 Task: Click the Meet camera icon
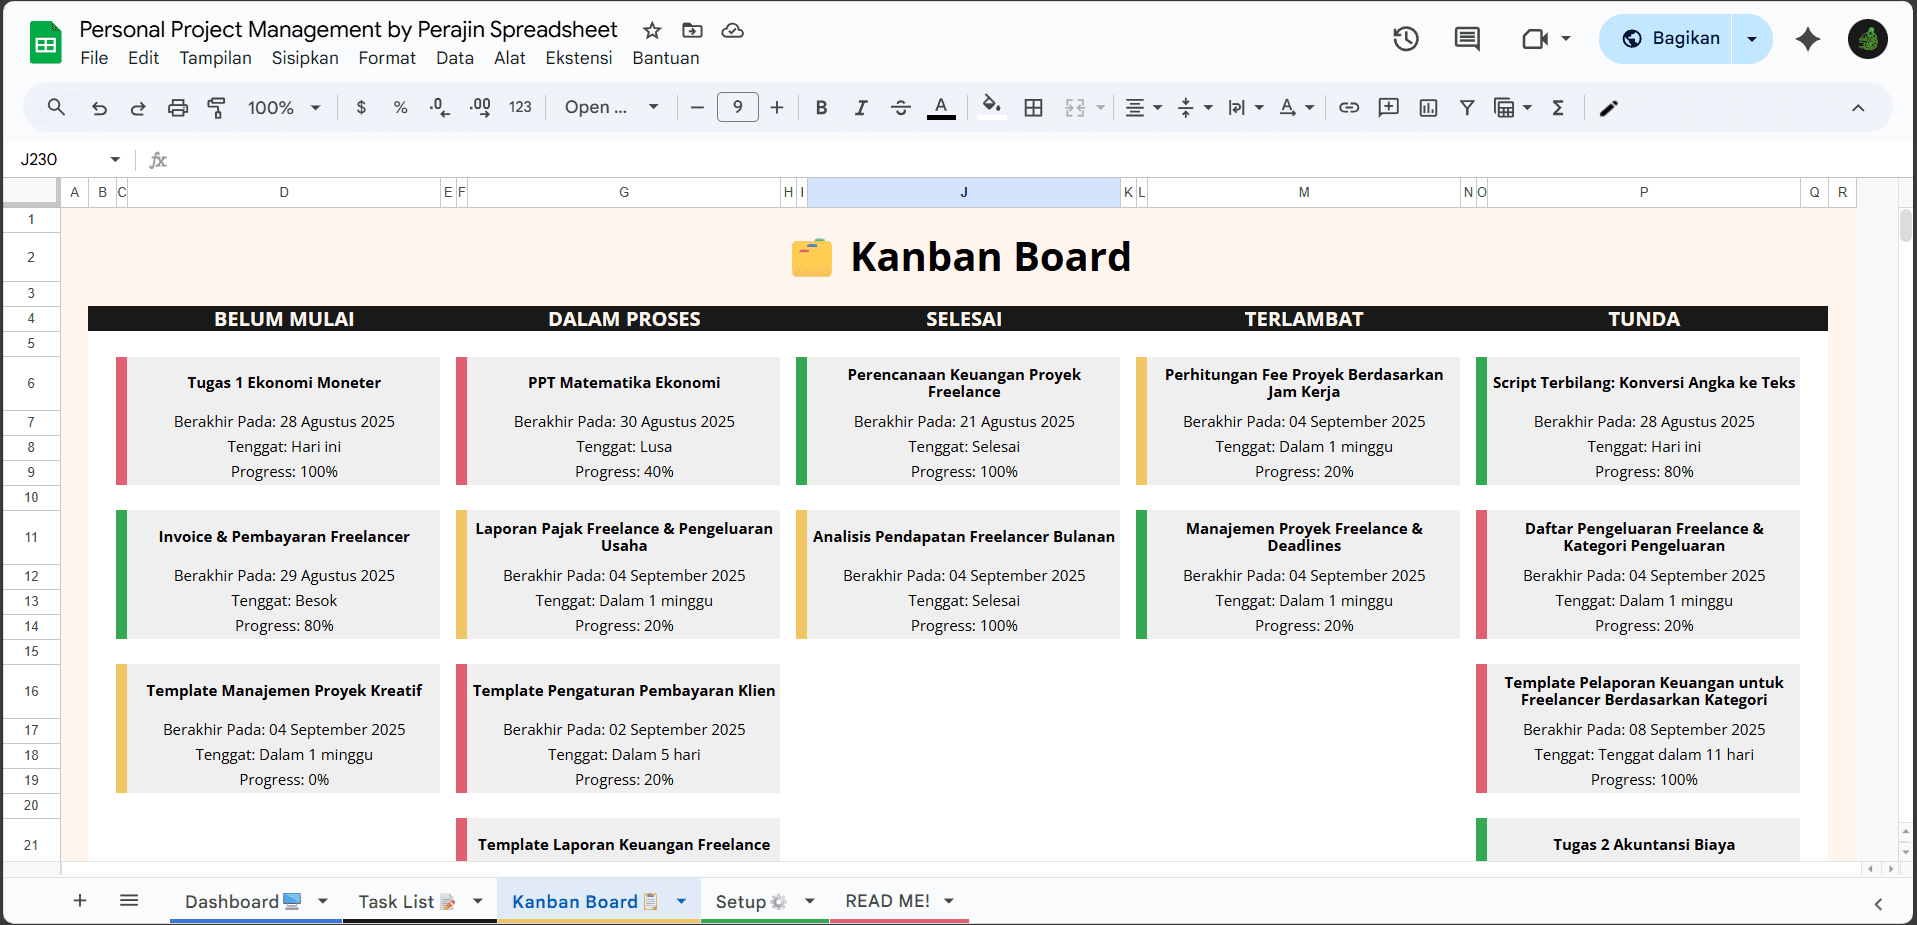click(x=1535, y=39)
